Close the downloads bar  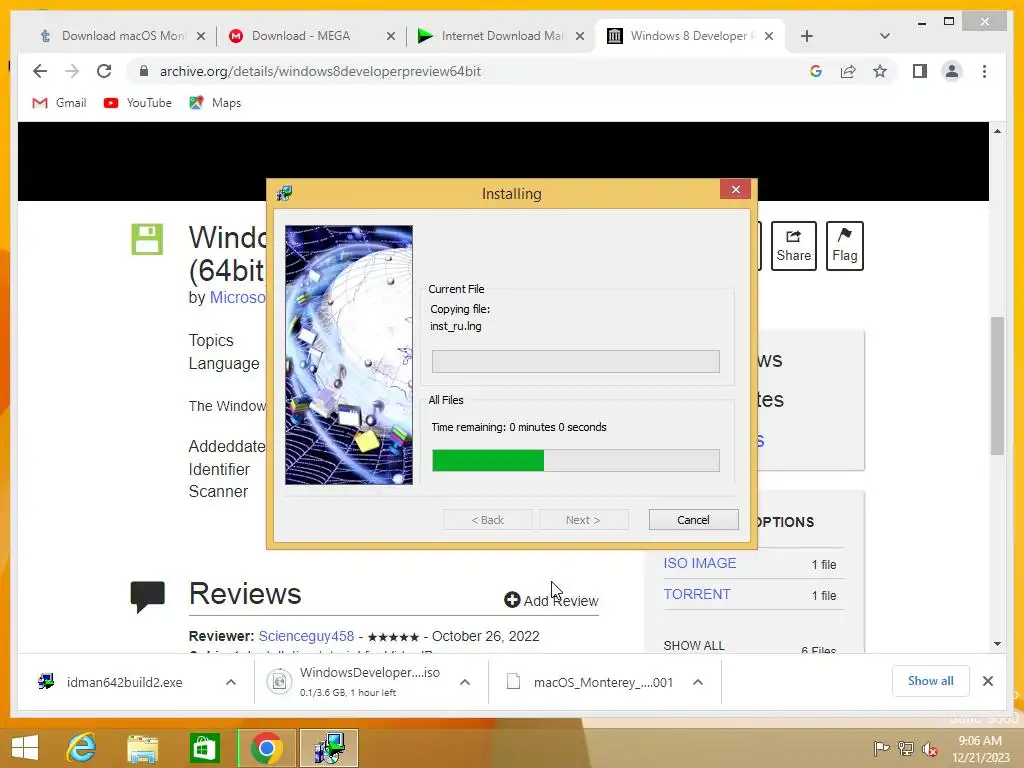click(x=987, y=681)
